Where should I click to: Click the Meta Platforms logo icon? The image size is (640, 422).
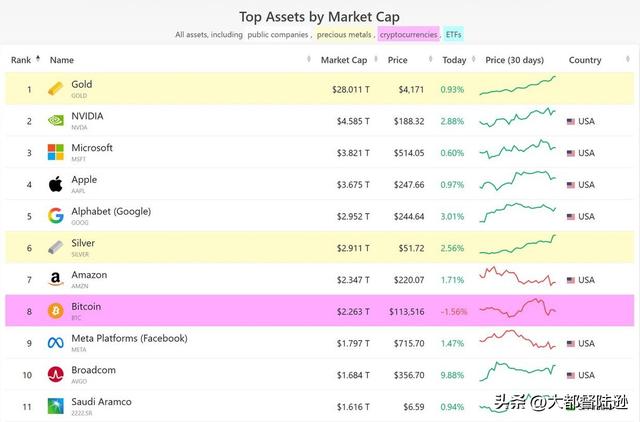click(x=56, y=343)
